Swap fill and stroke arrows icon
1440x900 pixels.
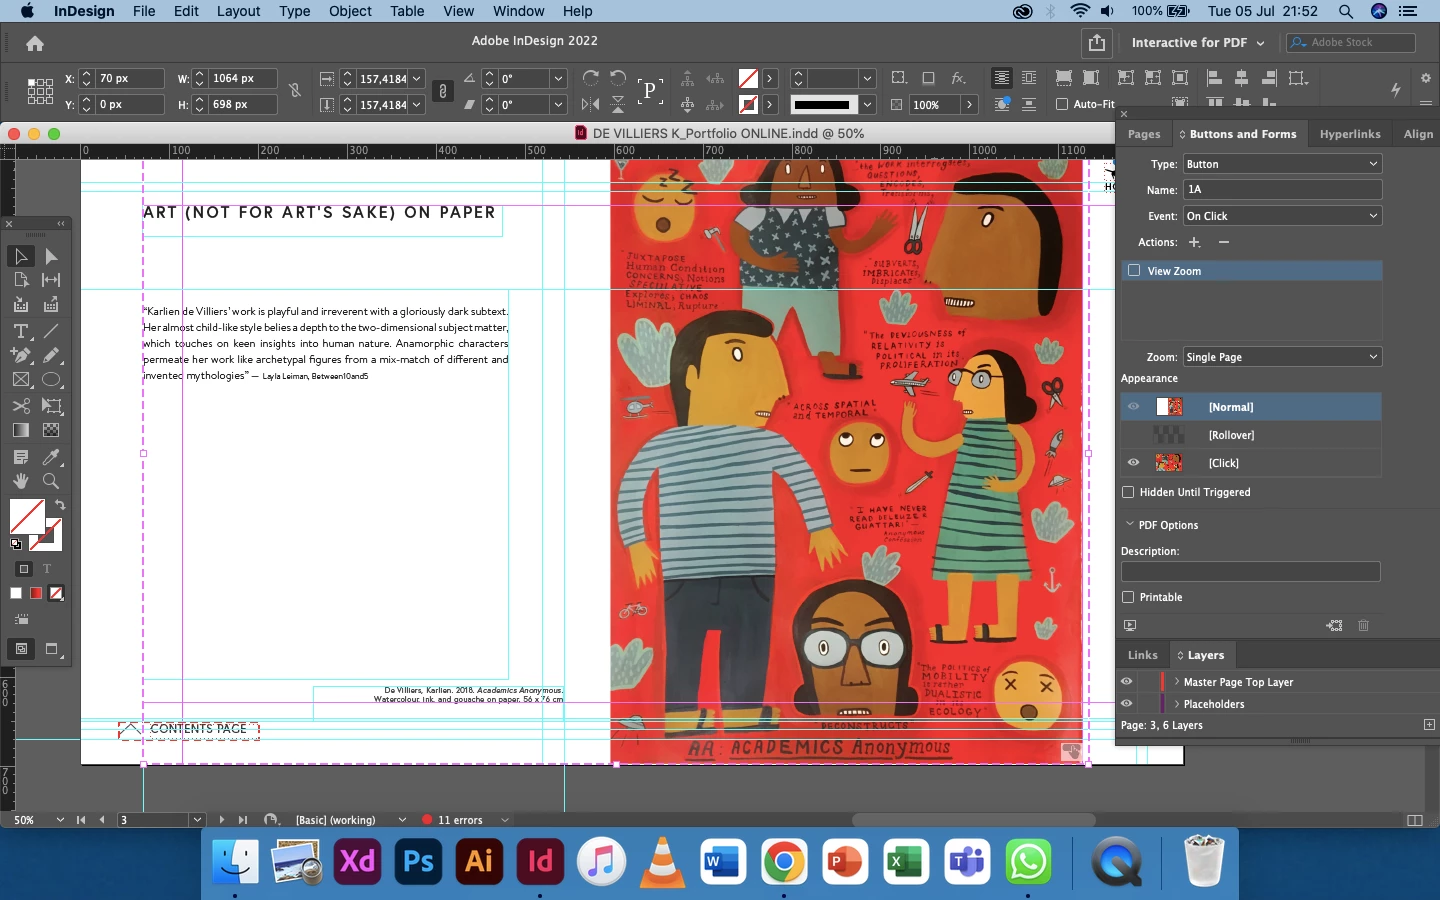pos(60,505)
